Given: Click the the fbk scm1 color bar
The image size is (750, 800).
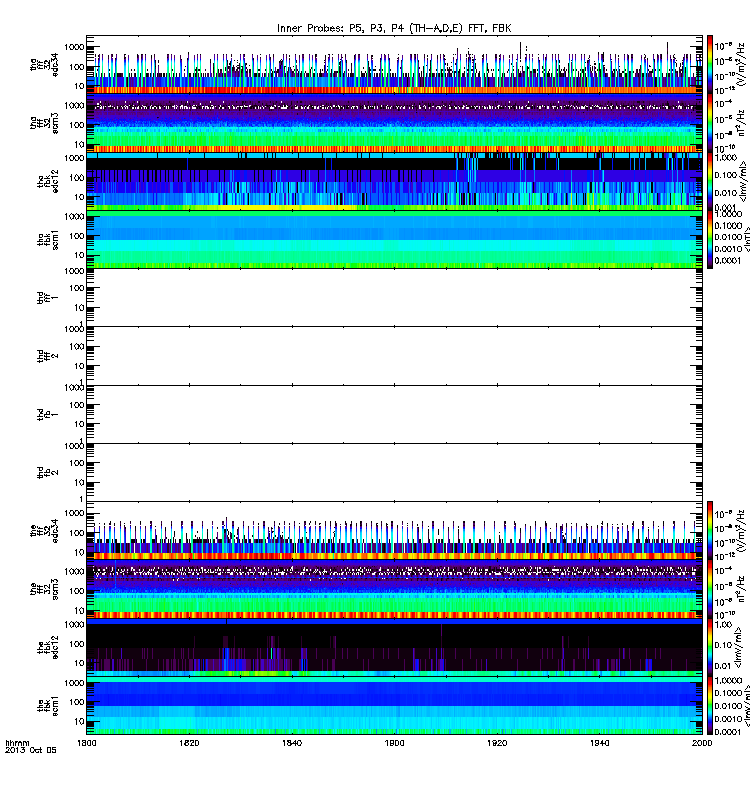Looking at the screenshot, I should [x=710, y=705].
